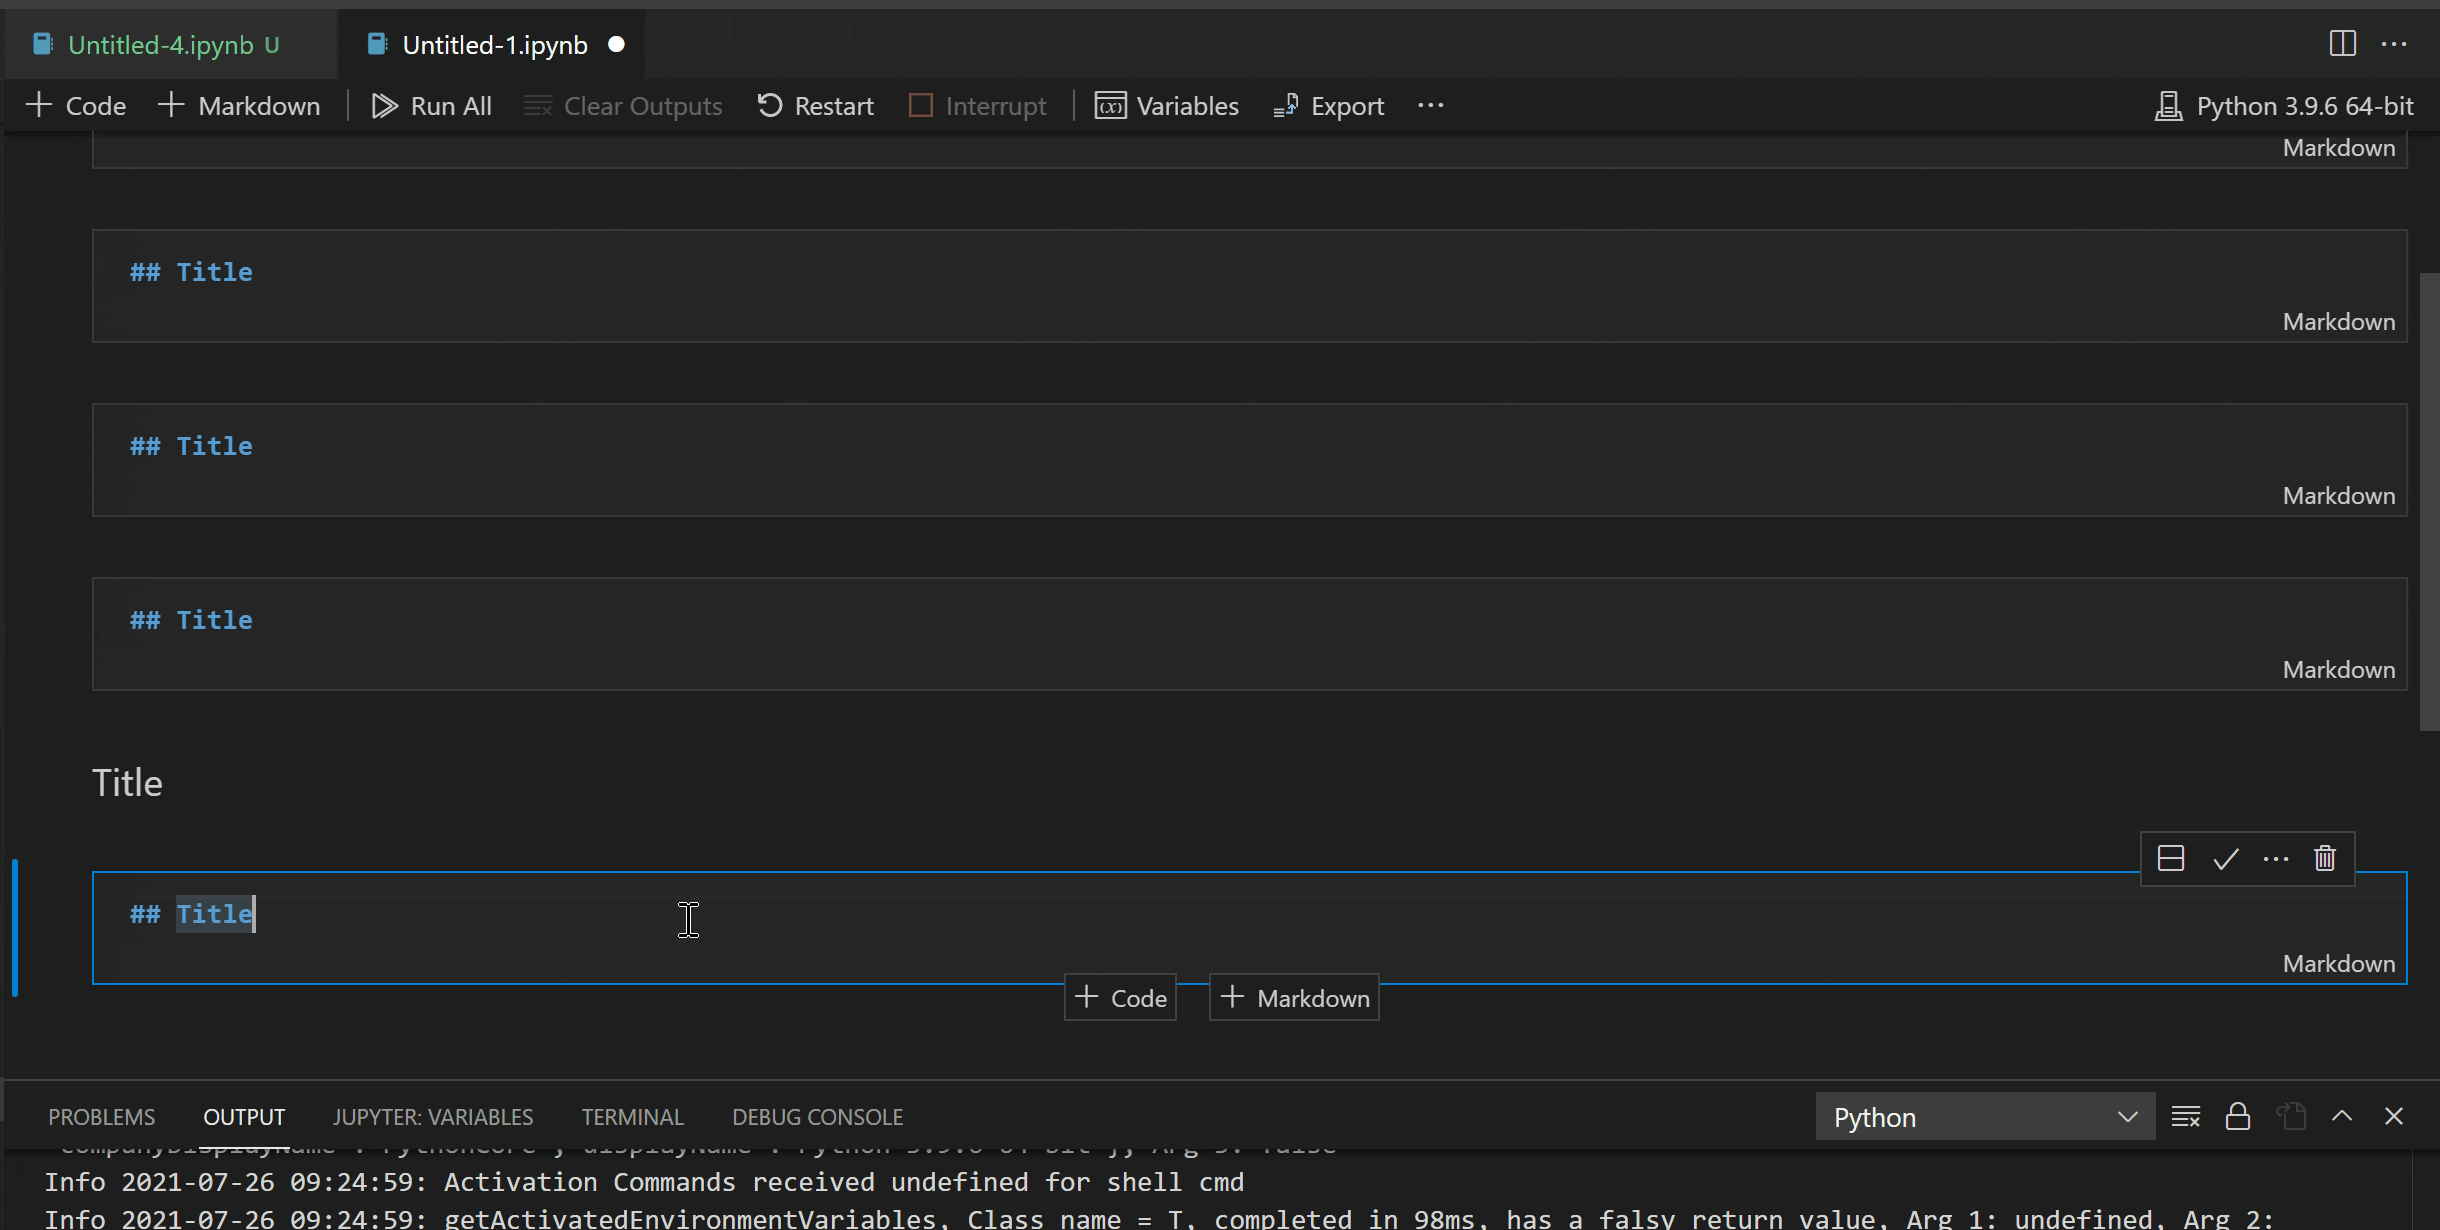Image resolution: width=2440 pixels, height=1230 pixels.
Task: Delete the selected markdown cell
Action: pos(2324,858)
